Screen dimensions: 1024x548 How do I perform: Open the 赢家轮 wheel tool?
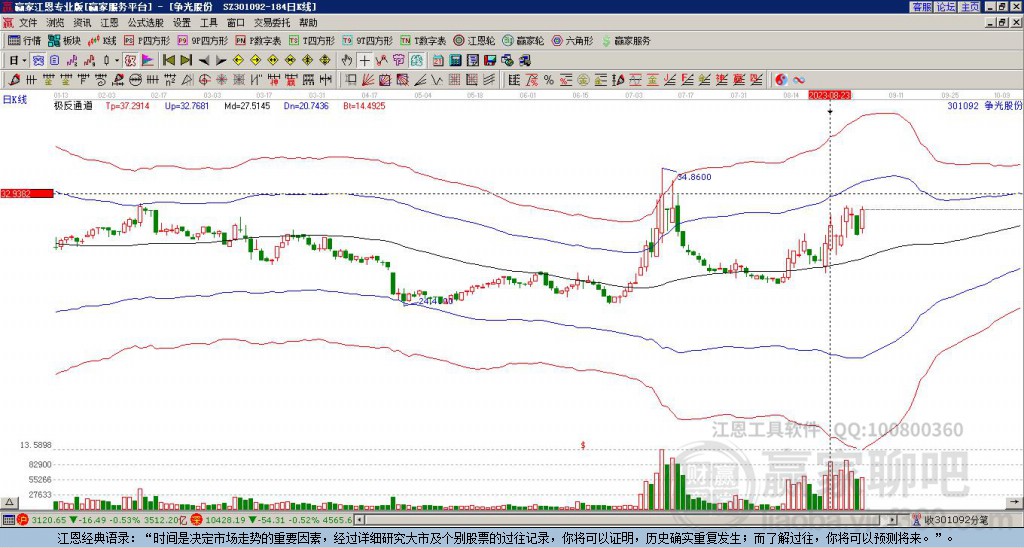click(x=523, y=40)
